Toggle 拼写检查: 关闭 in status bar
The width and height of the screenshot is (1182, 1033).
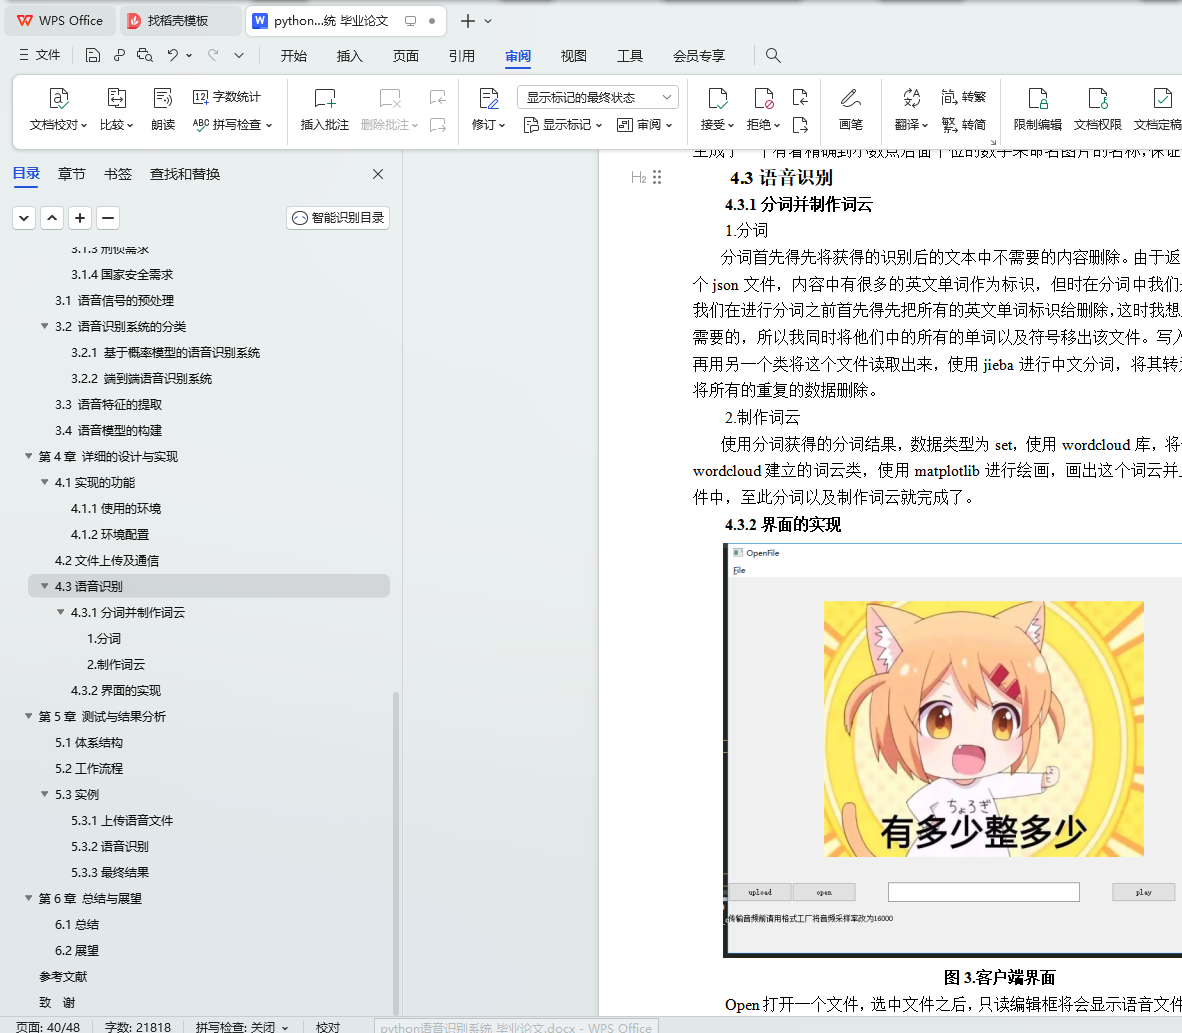pyautogui.click(x=241, y=1027)
